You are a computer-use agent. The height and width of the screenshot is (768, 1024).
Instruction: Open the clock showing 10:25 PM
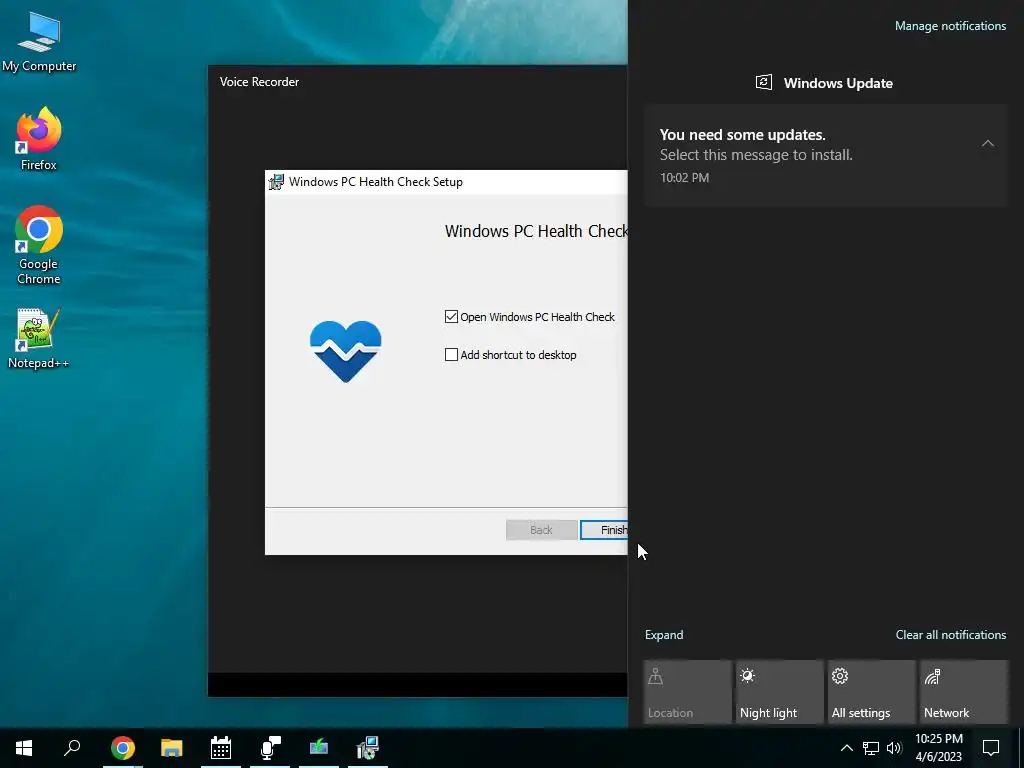[x=938, y=748]
